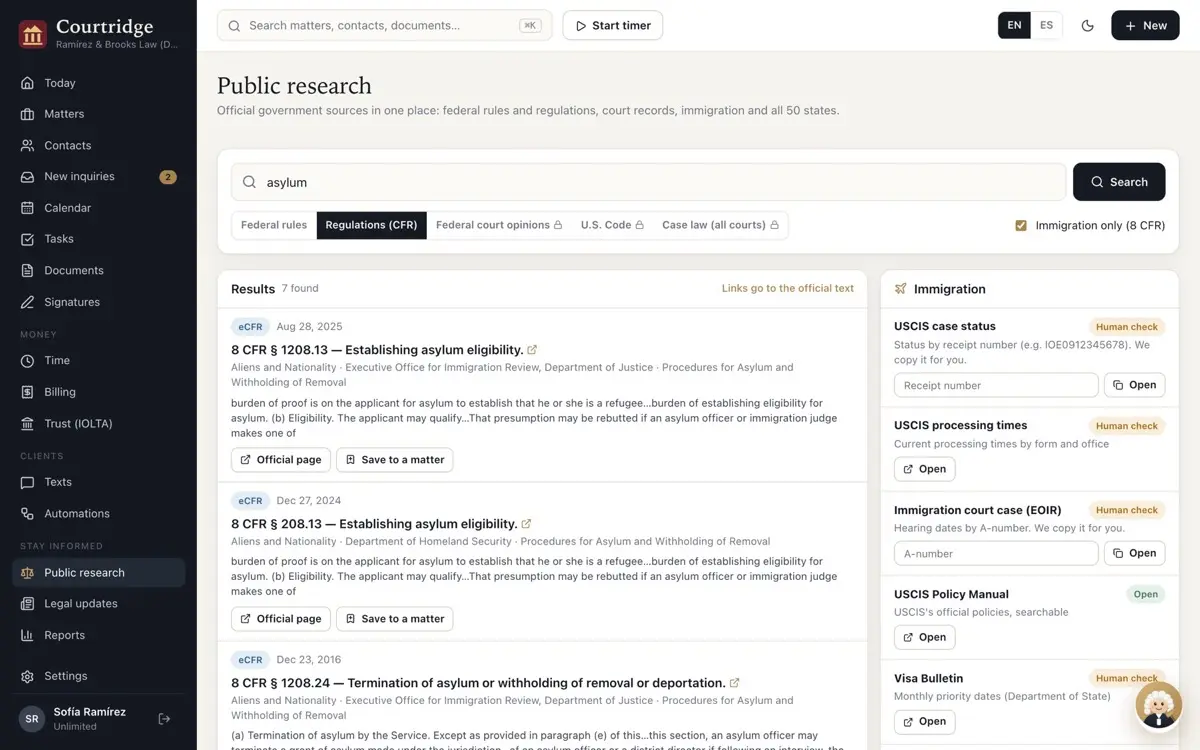
Task: Open the Matters page
Action: (98, 114)
